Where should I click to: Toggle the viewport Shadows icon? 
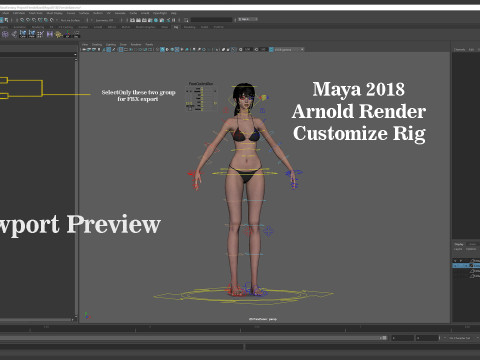[x=187, y=49]
